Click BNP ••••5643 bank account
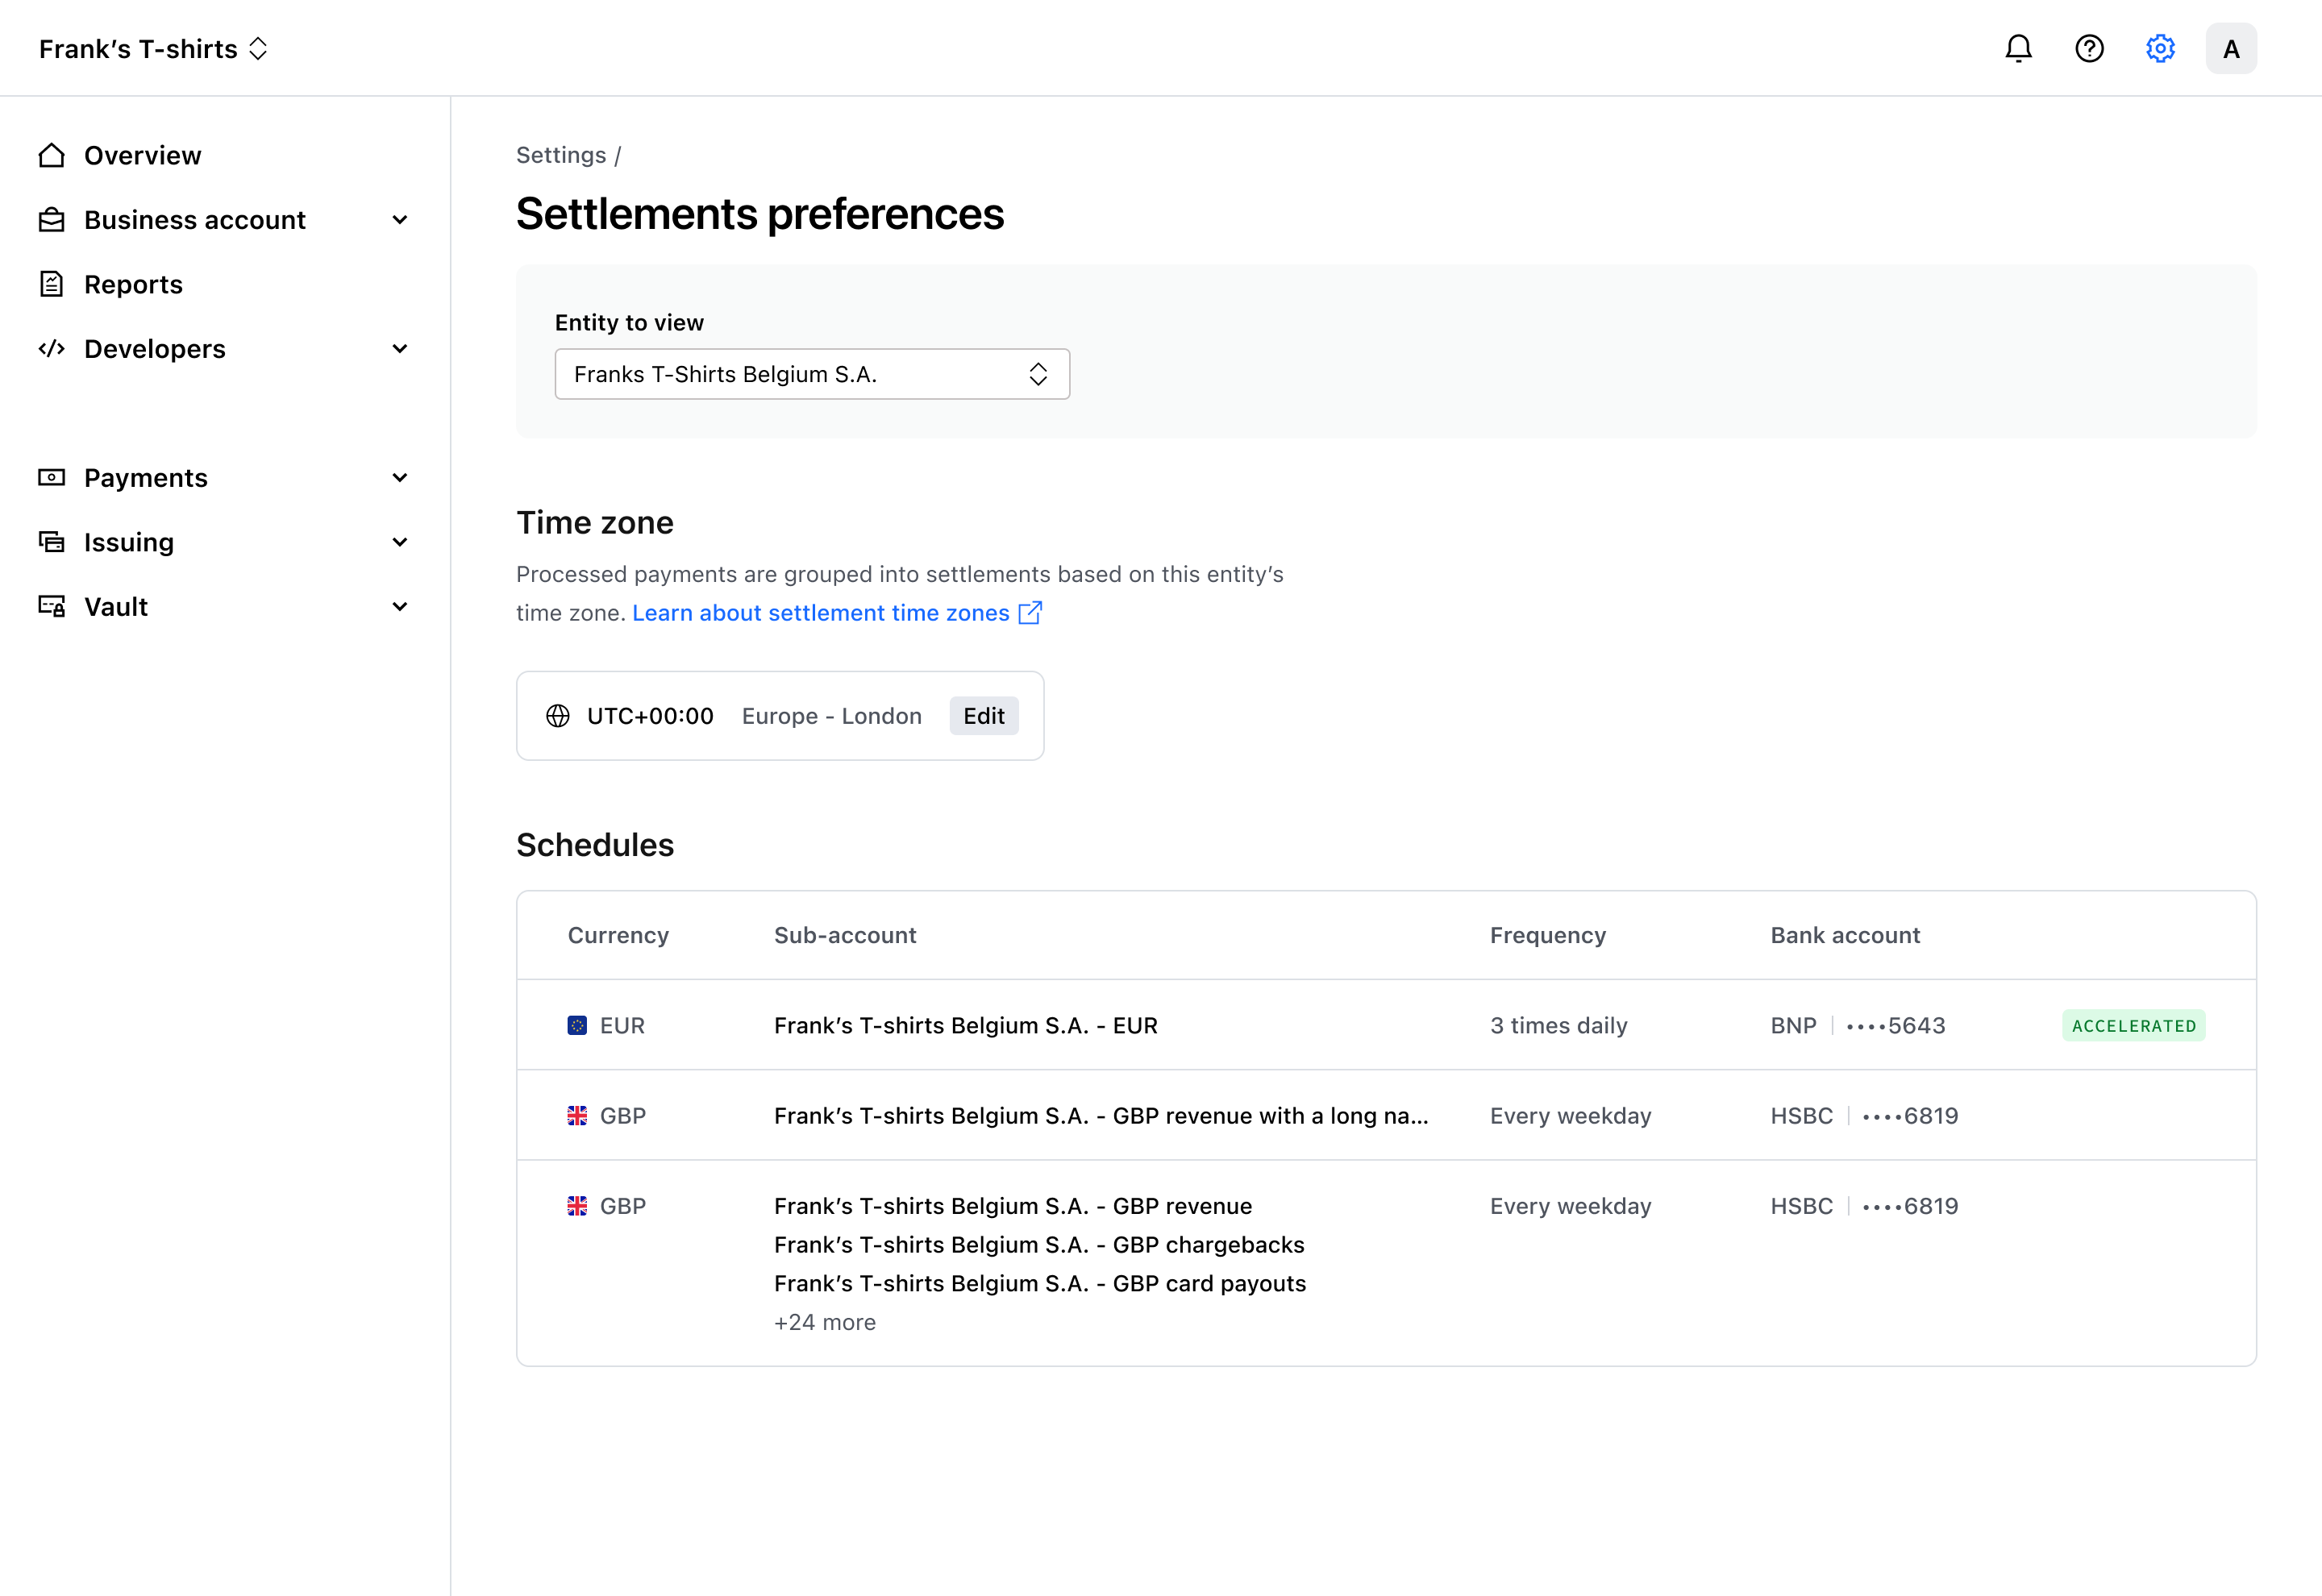This screenshot has height=1596, width=2322. 1858,1026
